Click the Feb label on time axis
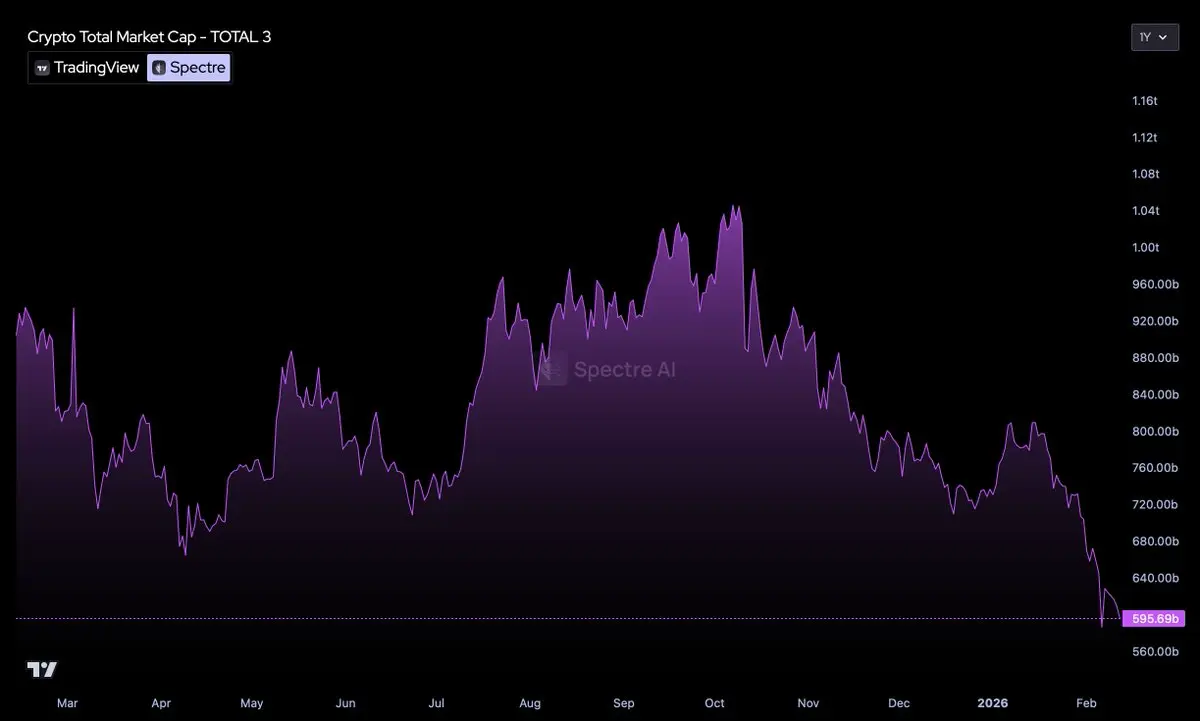Screen dimensions: 1200x721 [x=1086, y=704]
